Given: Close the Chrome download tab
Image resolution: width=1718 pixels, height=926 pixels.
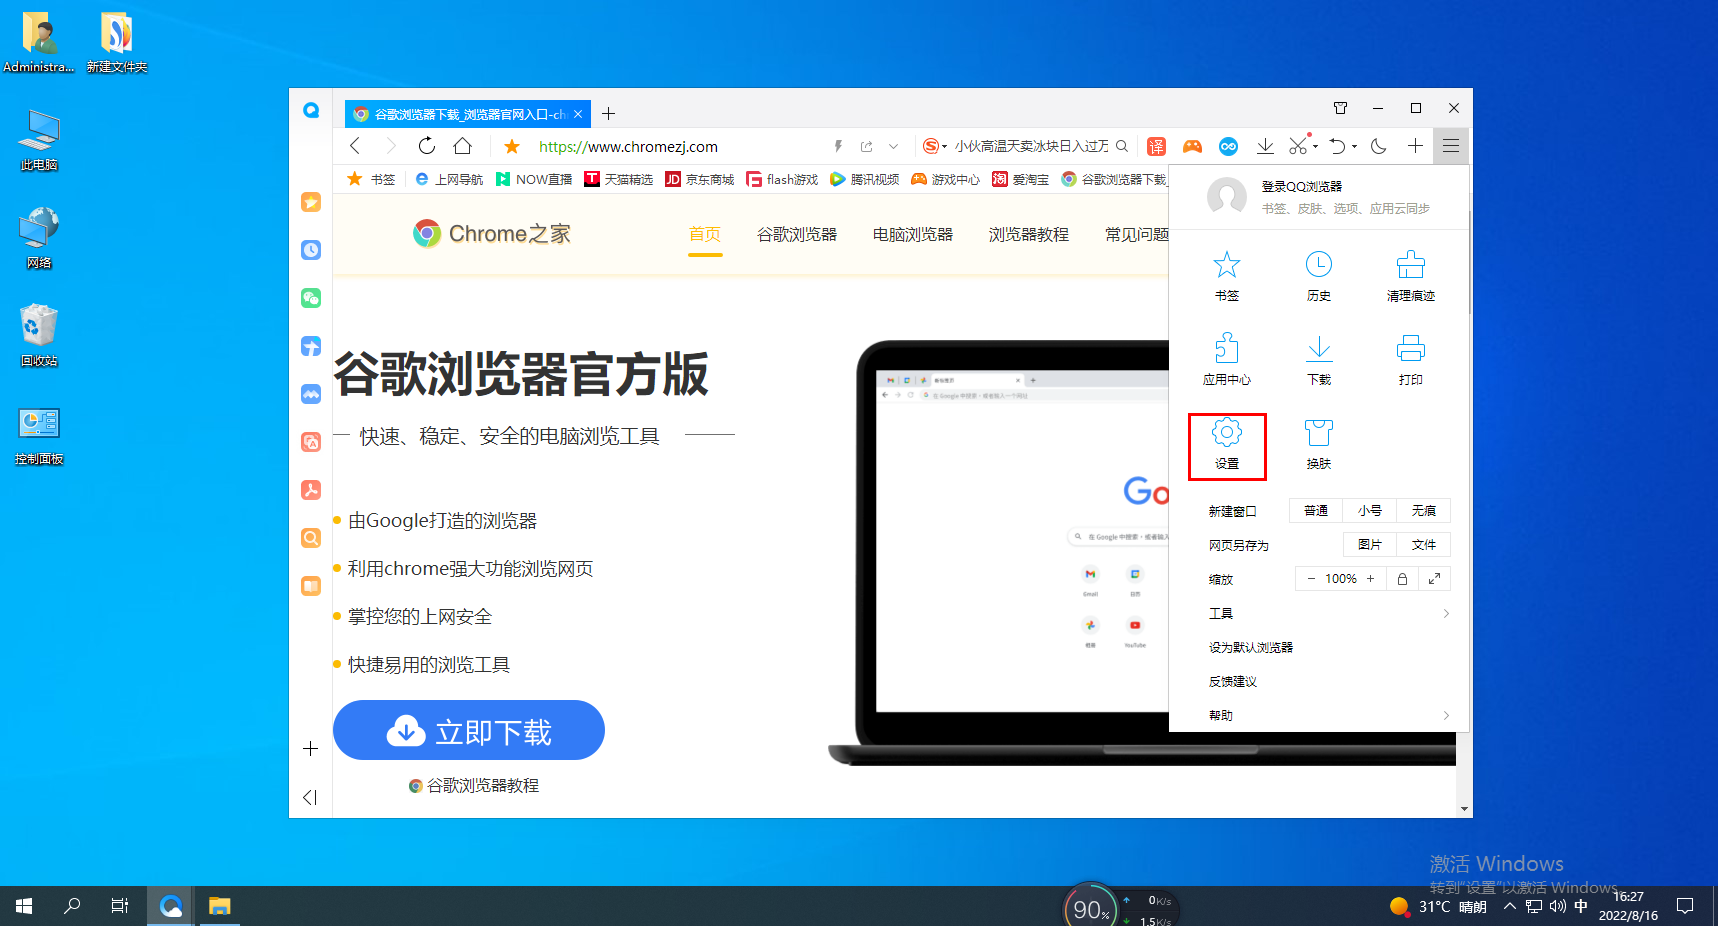Looking at the screenshot, I should 578,114.
